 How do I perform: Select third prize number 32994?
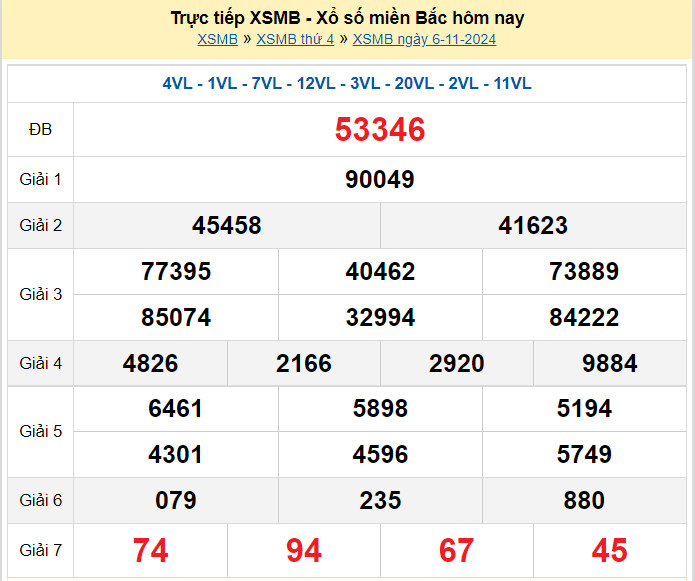pos(380,317)
